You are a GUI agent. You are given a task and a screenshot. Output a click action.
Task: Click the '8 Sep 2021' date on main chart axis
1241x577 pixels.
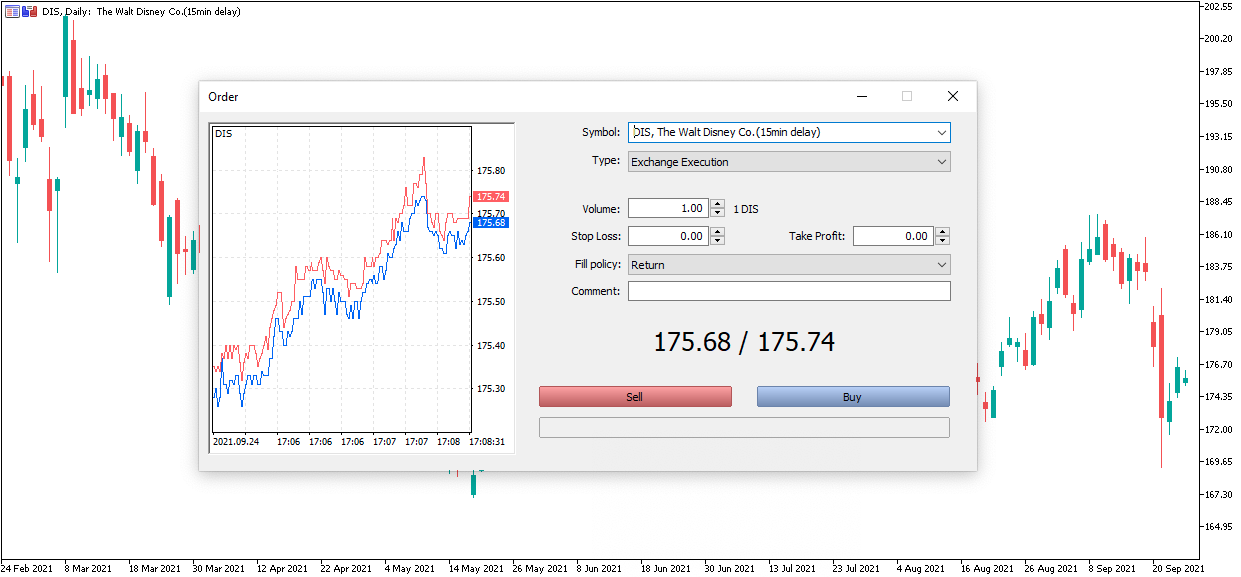click(1114, 568)
